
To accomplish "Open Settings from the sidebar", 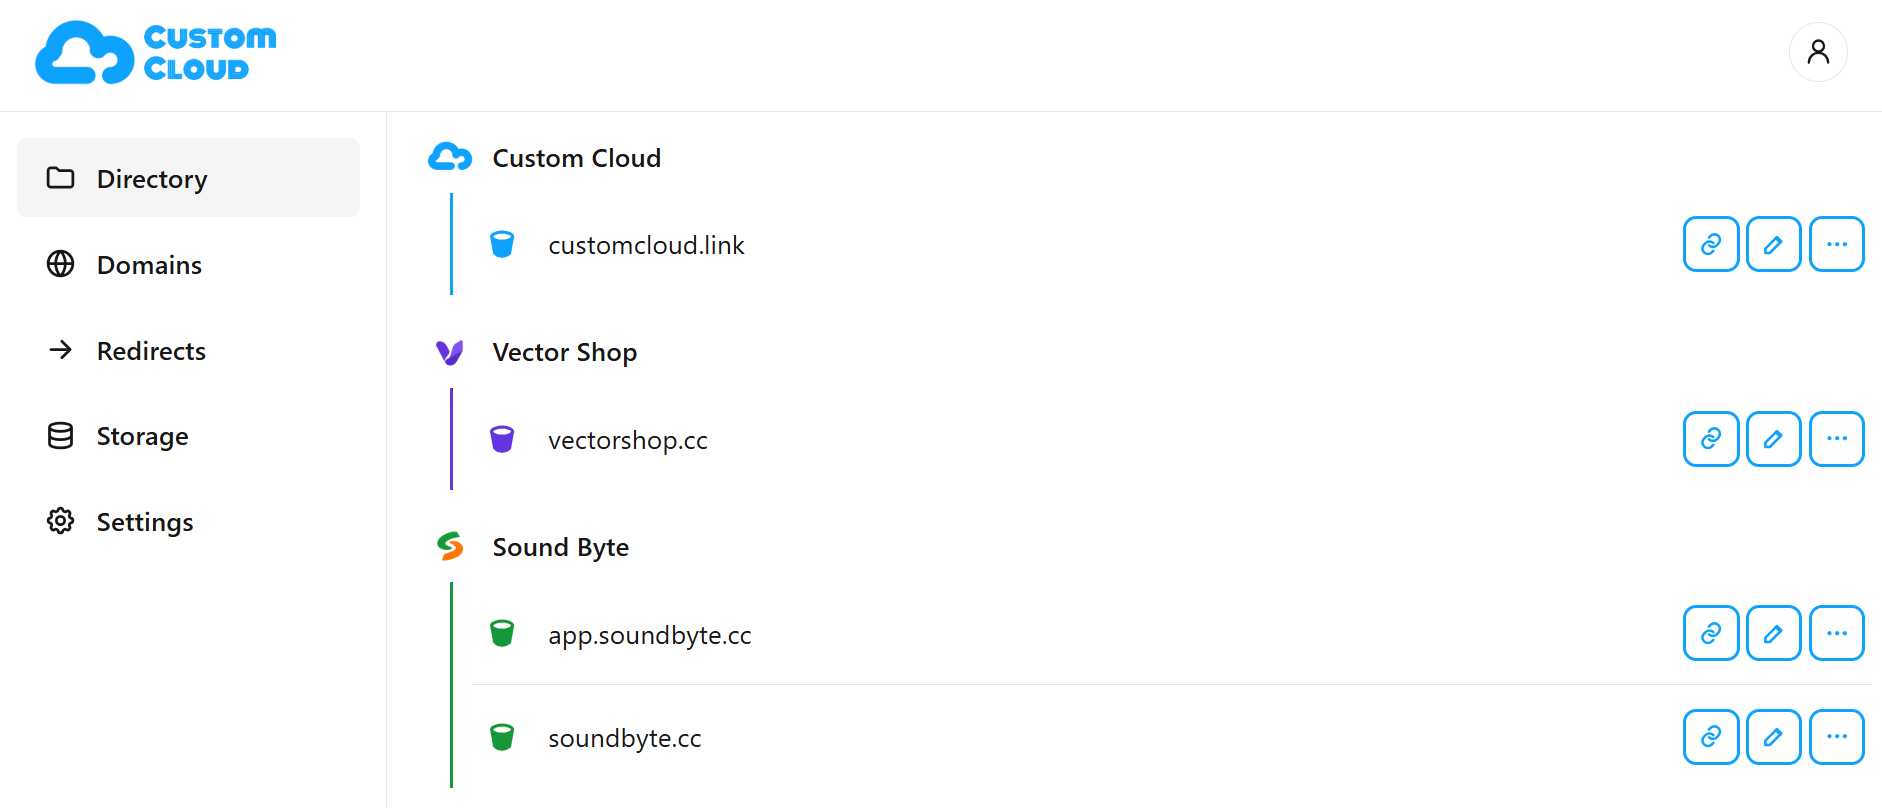I will click(x=188, y=522).
